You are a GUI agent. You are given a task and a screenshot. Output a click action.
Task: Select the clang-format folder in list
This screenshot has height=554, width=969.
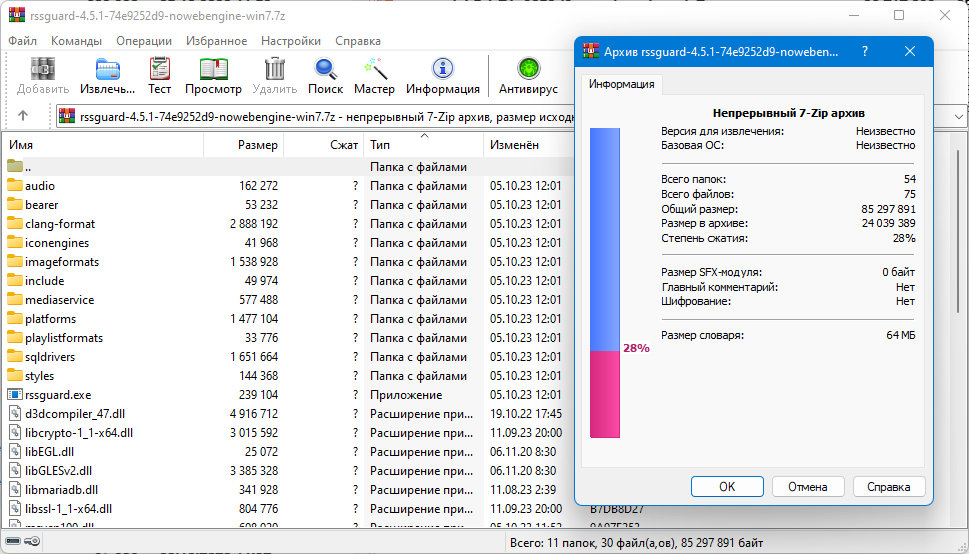pyautogui.click(x=60, y=224)
